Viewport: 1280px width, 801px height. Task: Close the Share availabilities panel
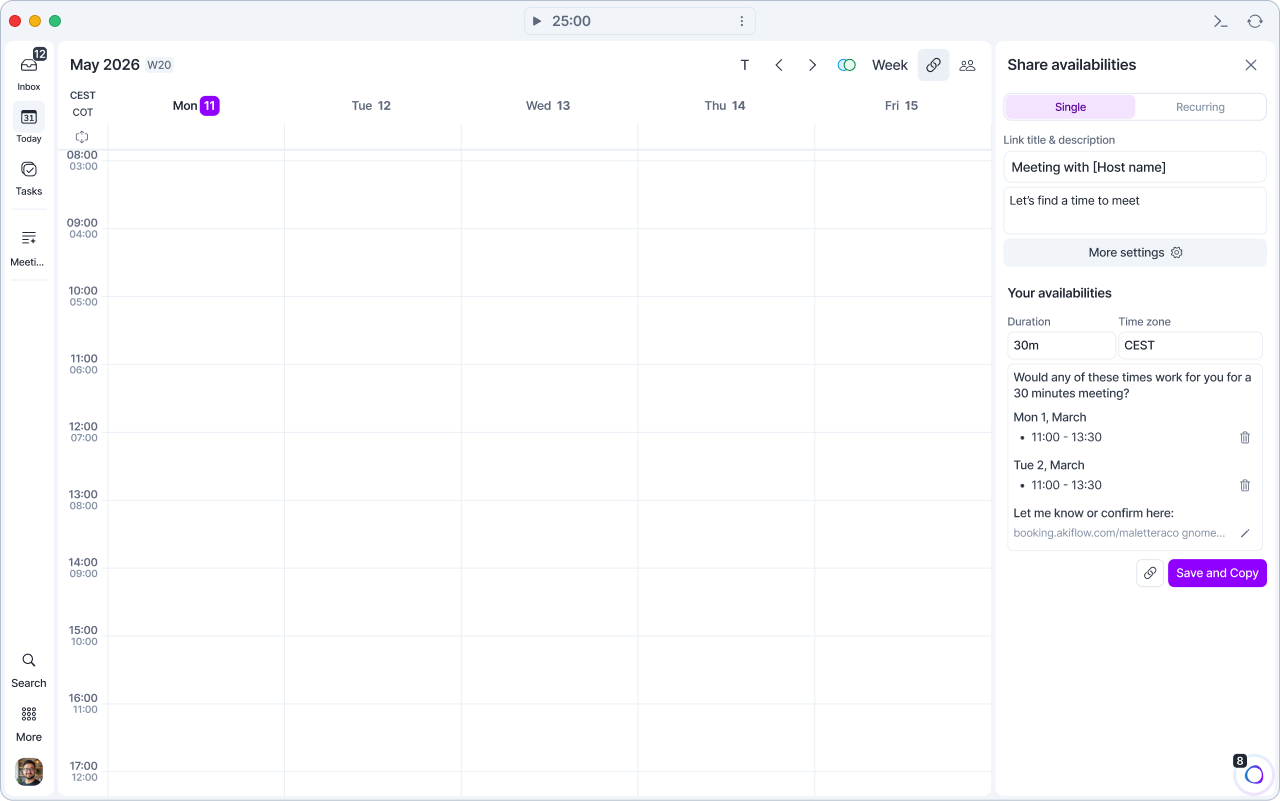click(1251, 65)
